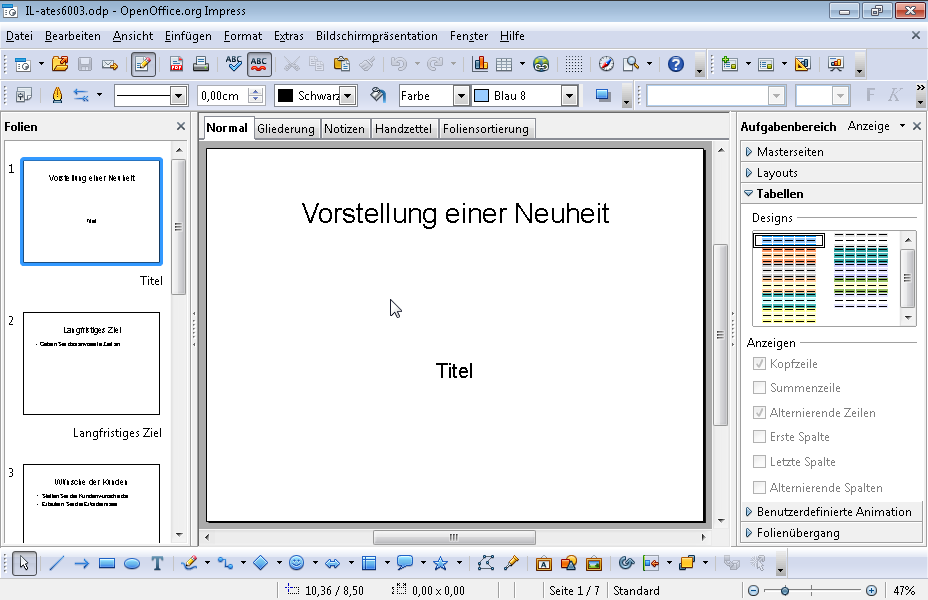928x600 pixels.
Task: Click the 47% zoom value in status bar
Action: coord(904,591)
